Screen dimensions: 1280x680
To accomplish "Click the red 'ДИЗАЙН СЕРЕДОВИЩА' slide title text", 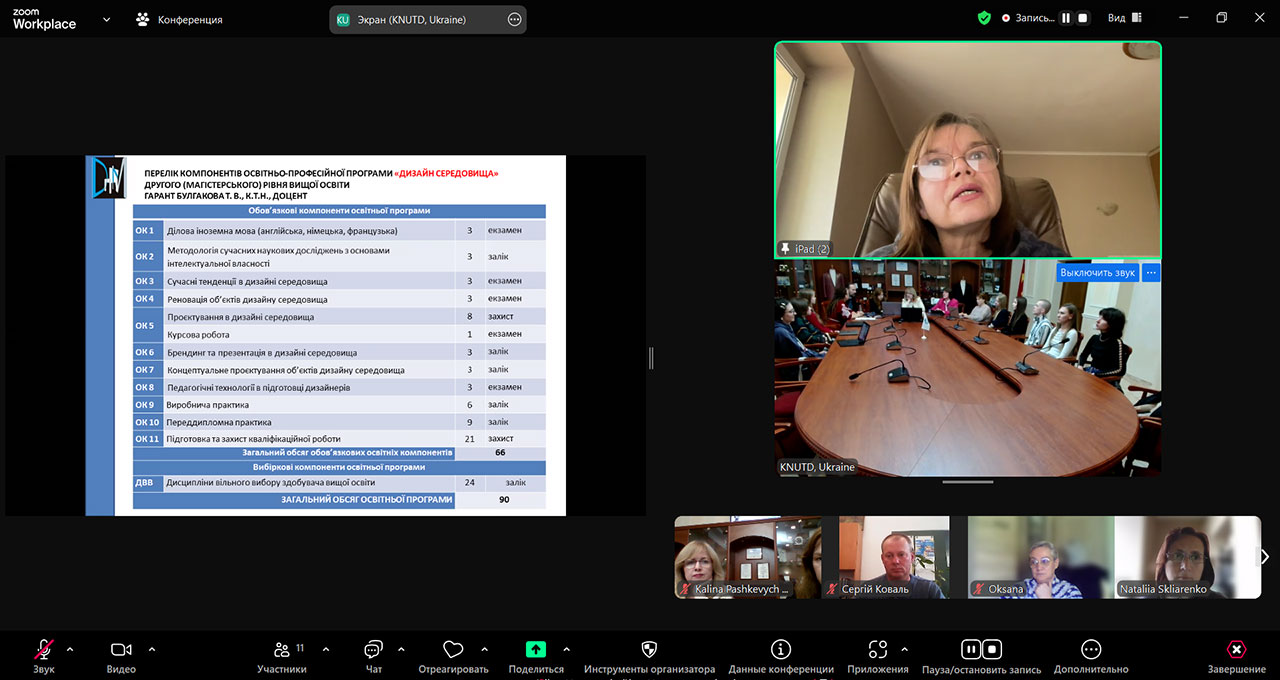I will pos(447,173).
